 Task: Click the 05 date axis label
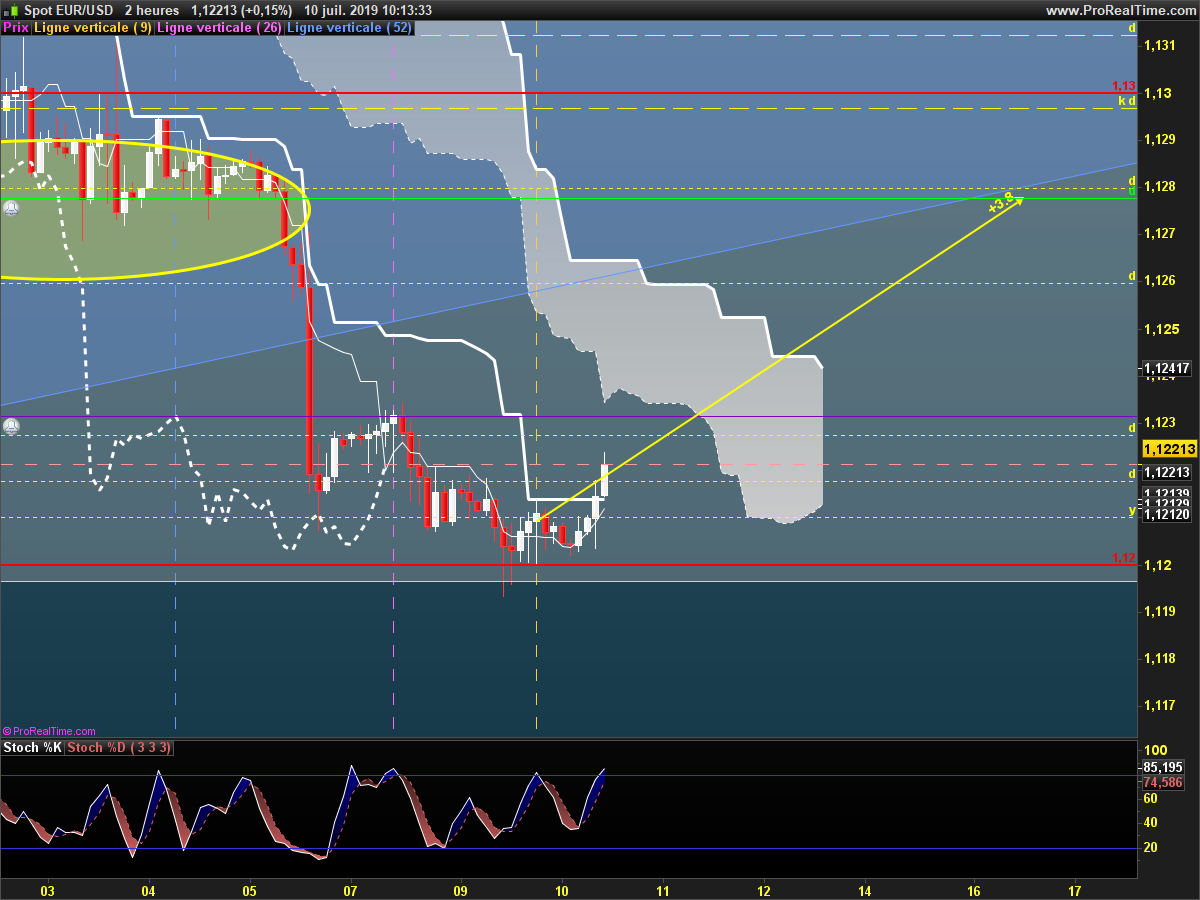[249, 890]
